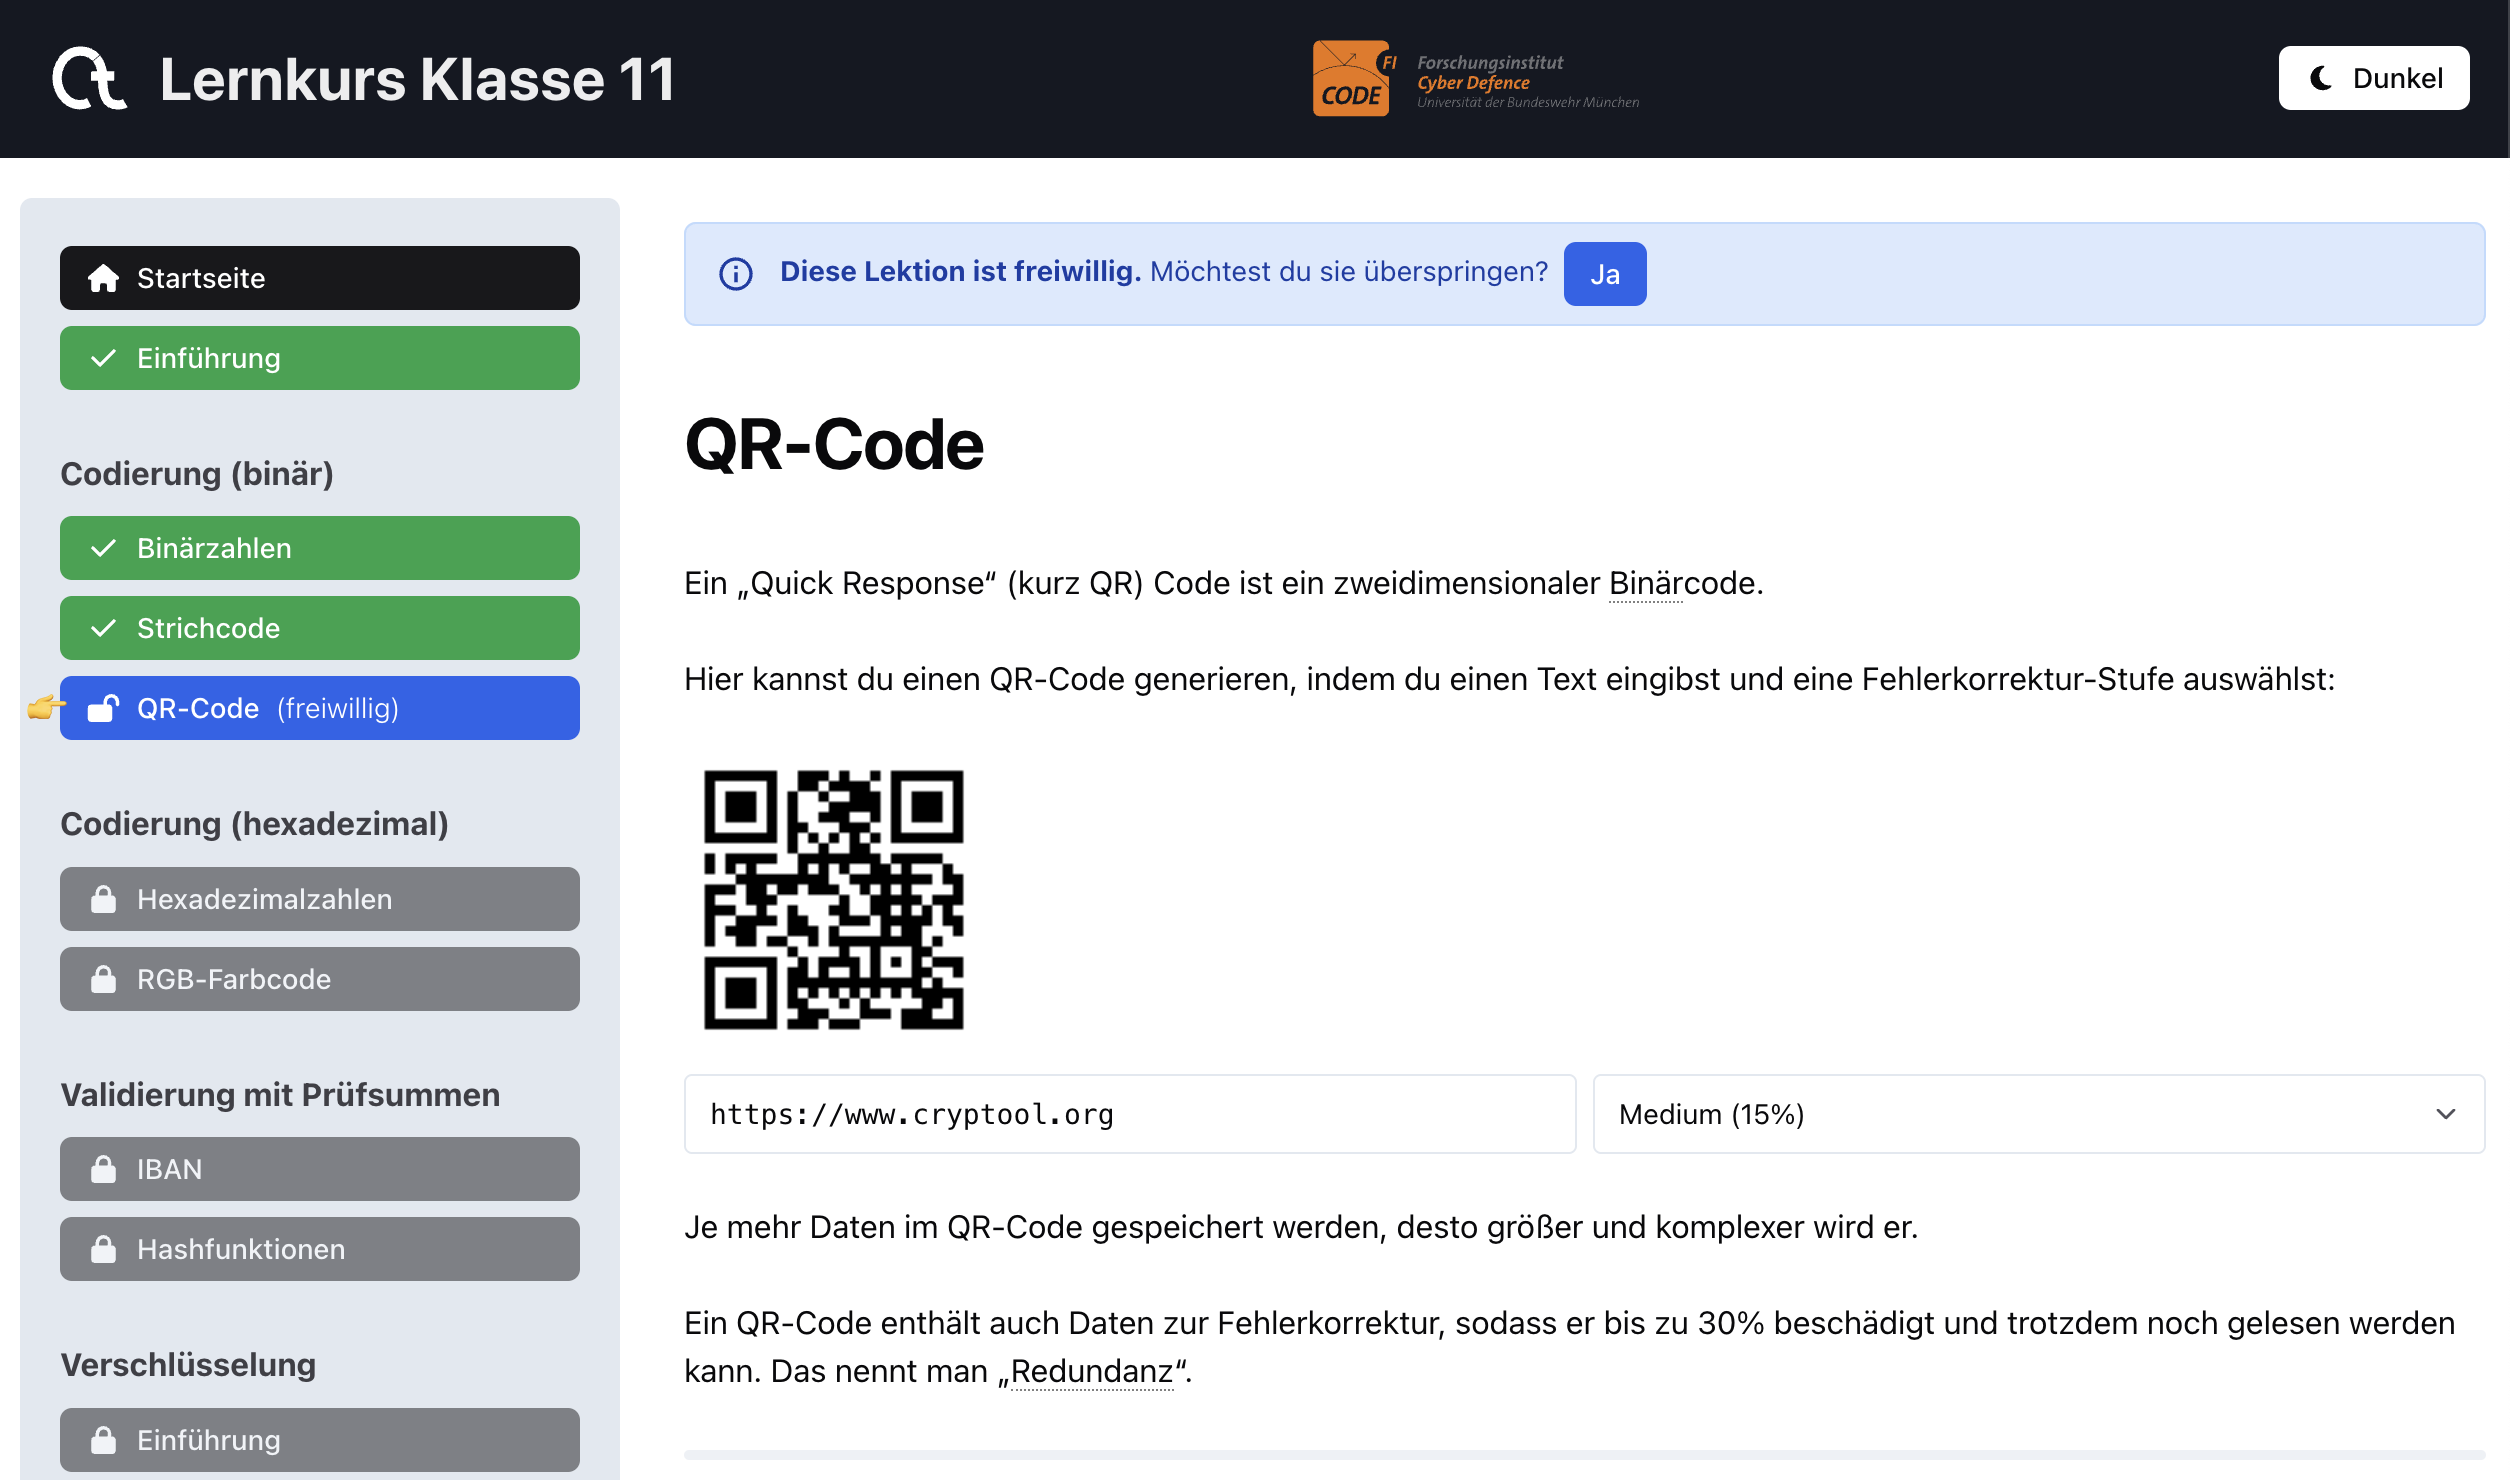Click the info icon in the notice banner

point(736,273)
